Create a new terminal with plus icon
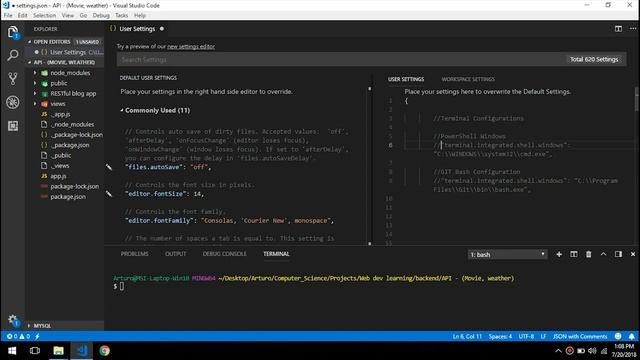Image resolution: width=640 pixels, height=360 pixels. (559, 254)
